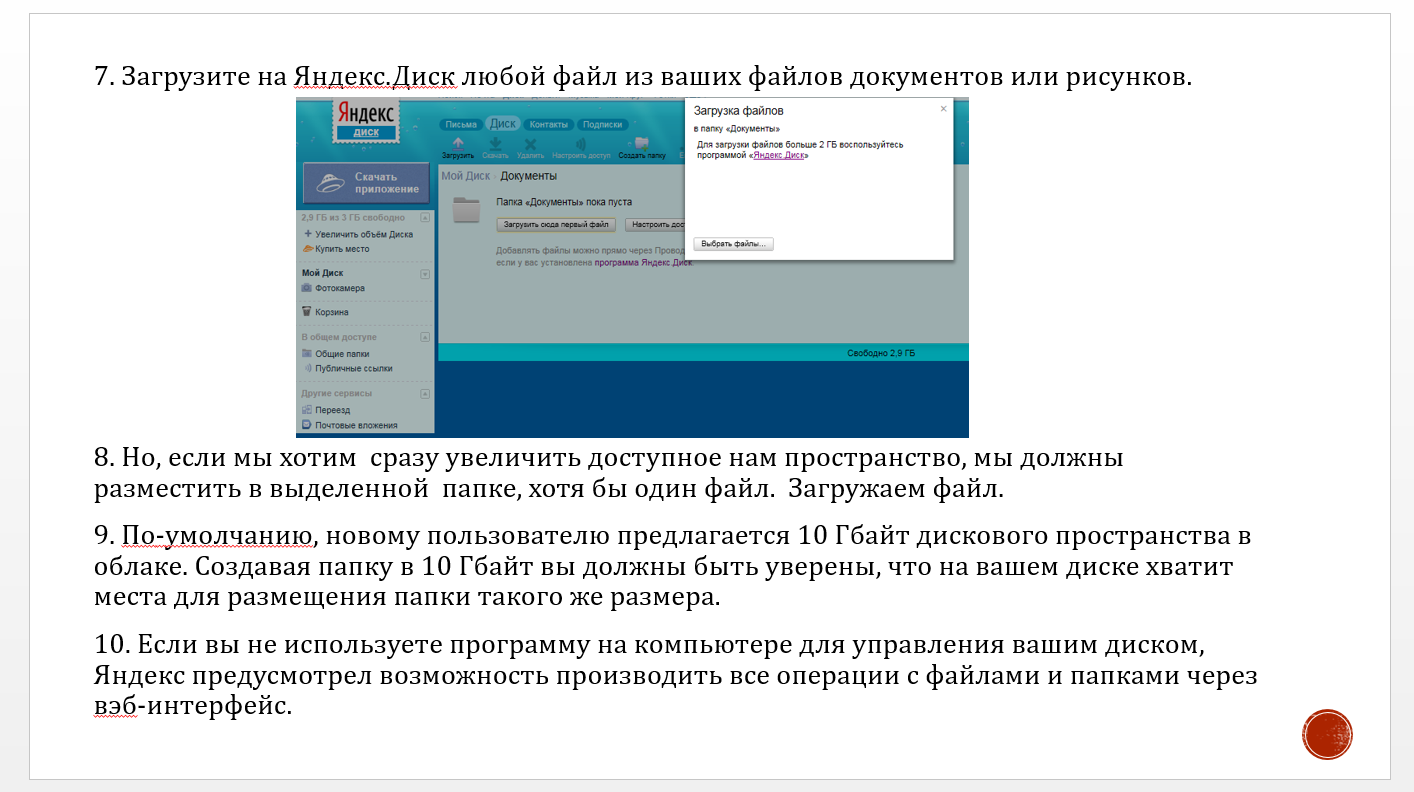Screen dimensions: 1414x792
Task: Click the red circle slide button
Action: click(x=1327, y=735)
